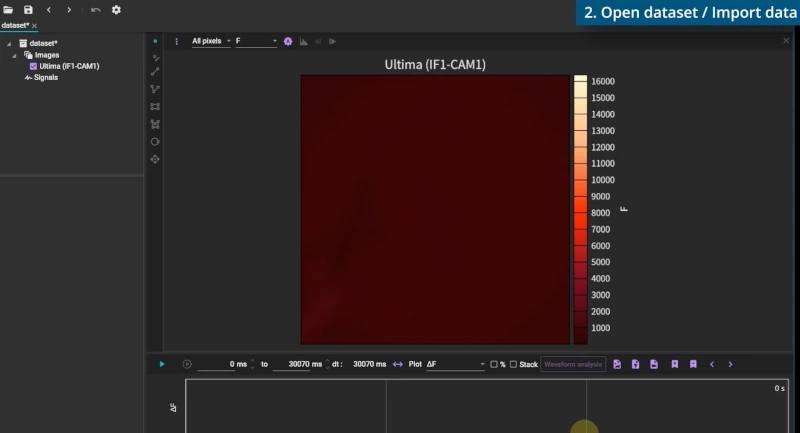Enable the % checkbox

pyautogui.click(x=493, y=364)
